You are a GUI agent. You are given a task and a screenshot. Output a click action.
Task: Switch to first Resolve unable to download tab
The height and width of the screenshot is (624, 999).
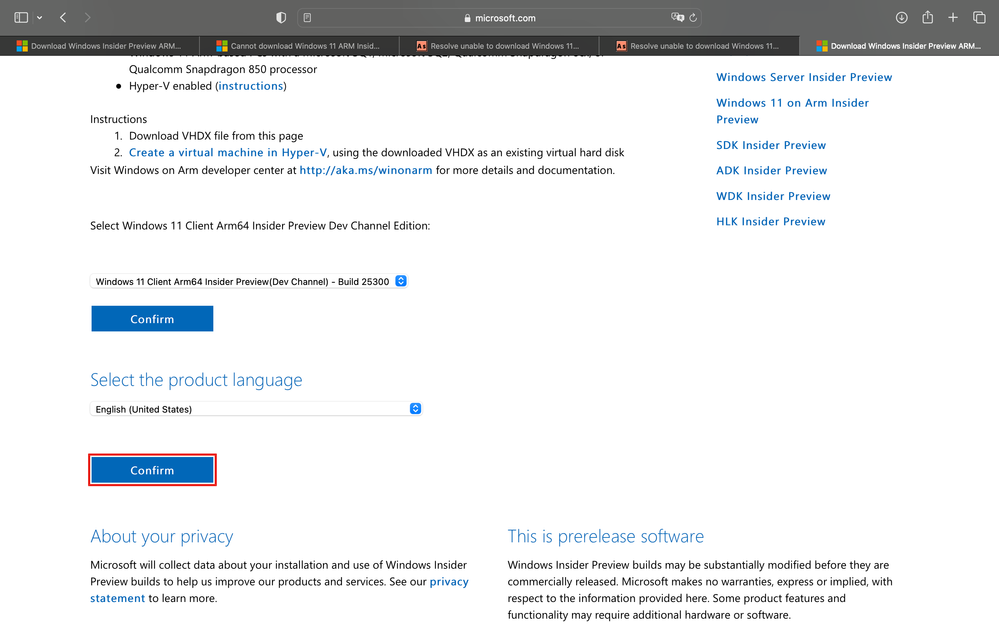(499, 46)
